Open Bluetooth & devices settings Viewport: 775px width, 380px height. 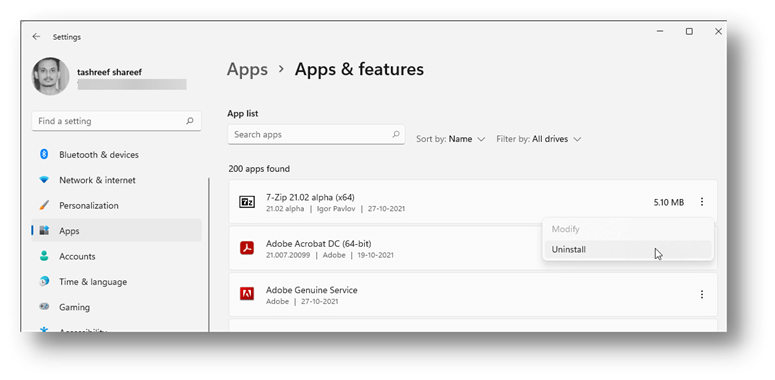116,155
